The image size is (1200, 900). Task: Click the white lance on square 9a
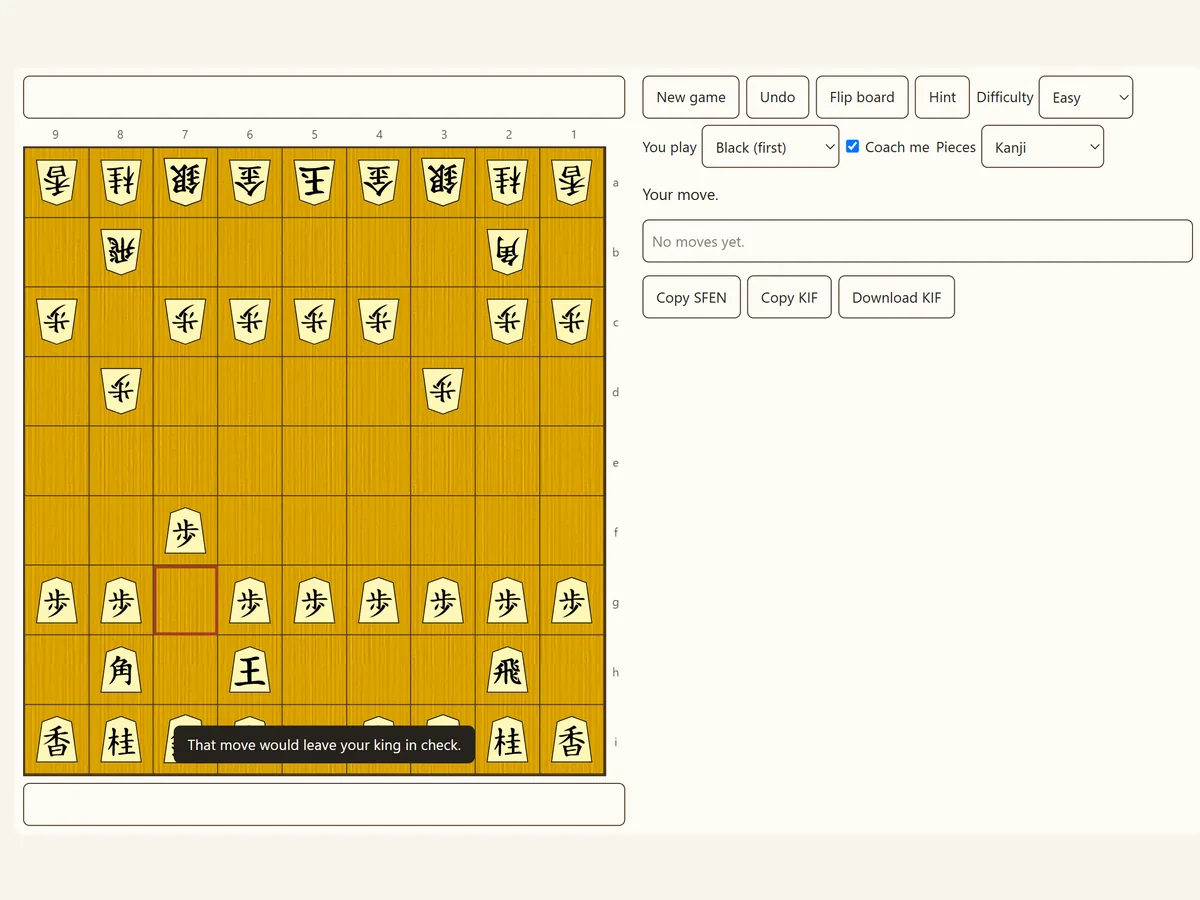(56, 181)
